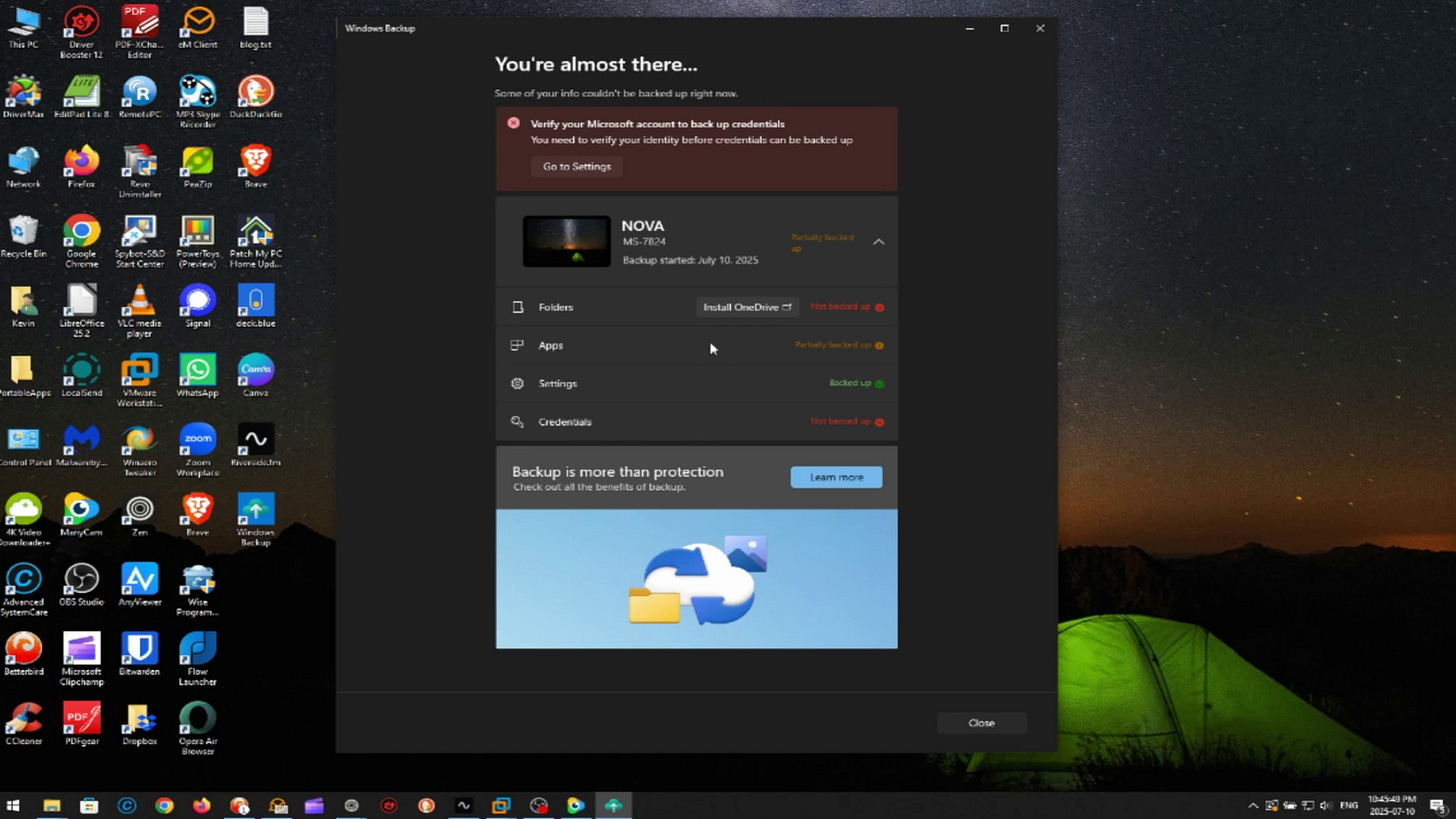Click the Install OneDrive button
1456x819 pixels.
click(747, 307)
